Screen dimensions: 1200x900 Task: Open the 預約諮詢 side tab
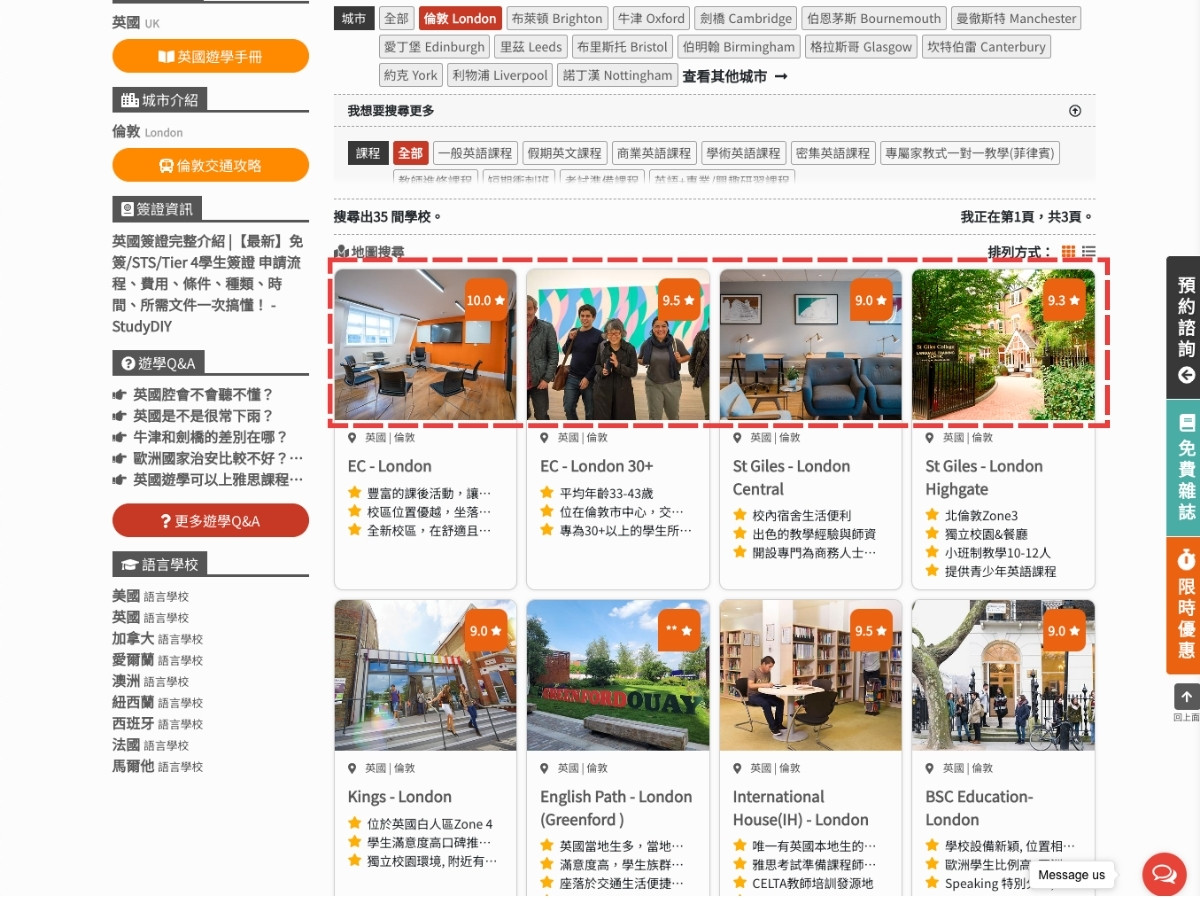[1185, 328]
